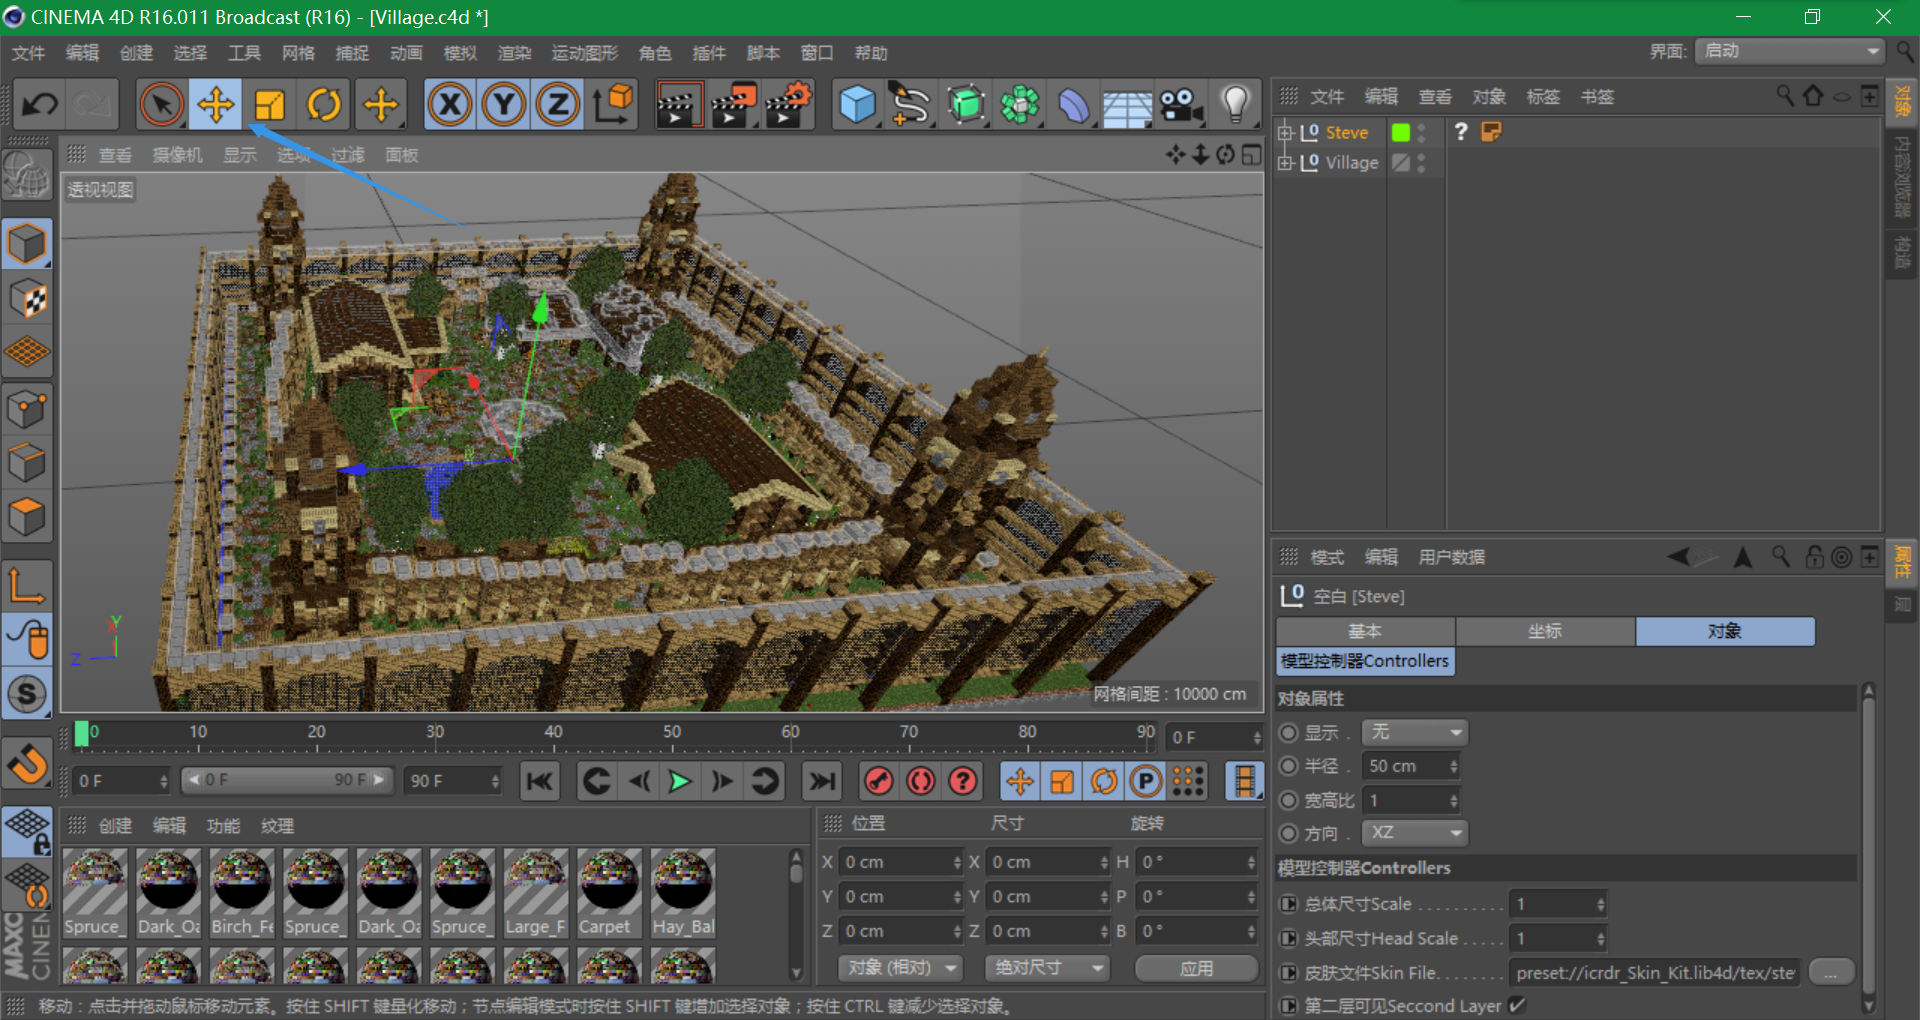Toggle 第二层可见Seccond Layer checkbox
Viewport: 1920px width, 1020px height.
click(x=1517, y=1005)
